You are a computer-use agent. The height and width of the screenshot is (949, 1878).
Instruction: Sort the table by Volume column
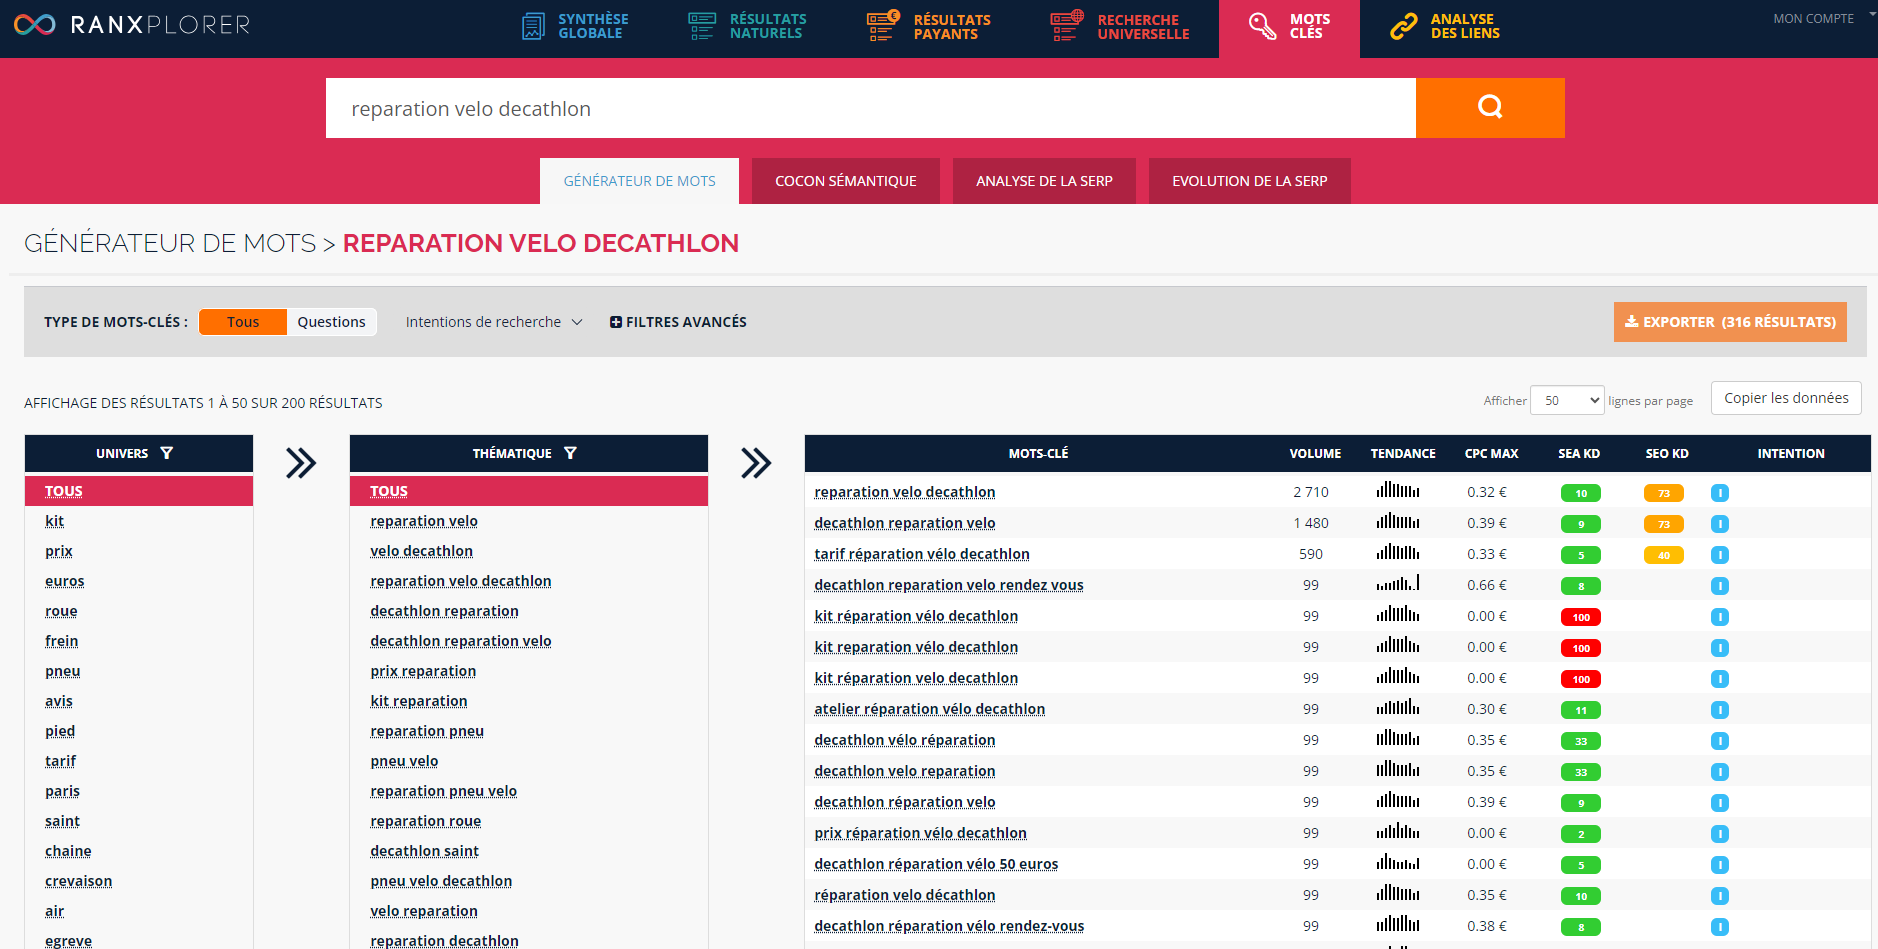click(1315, 453)
